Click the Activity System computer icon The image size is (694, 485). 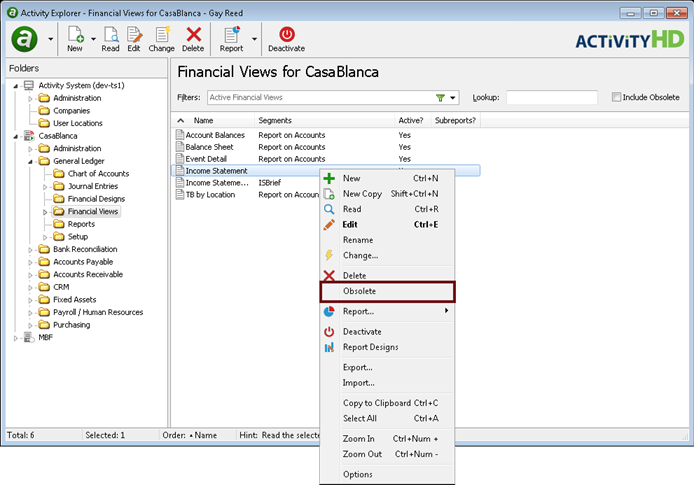tap(29, 85)
